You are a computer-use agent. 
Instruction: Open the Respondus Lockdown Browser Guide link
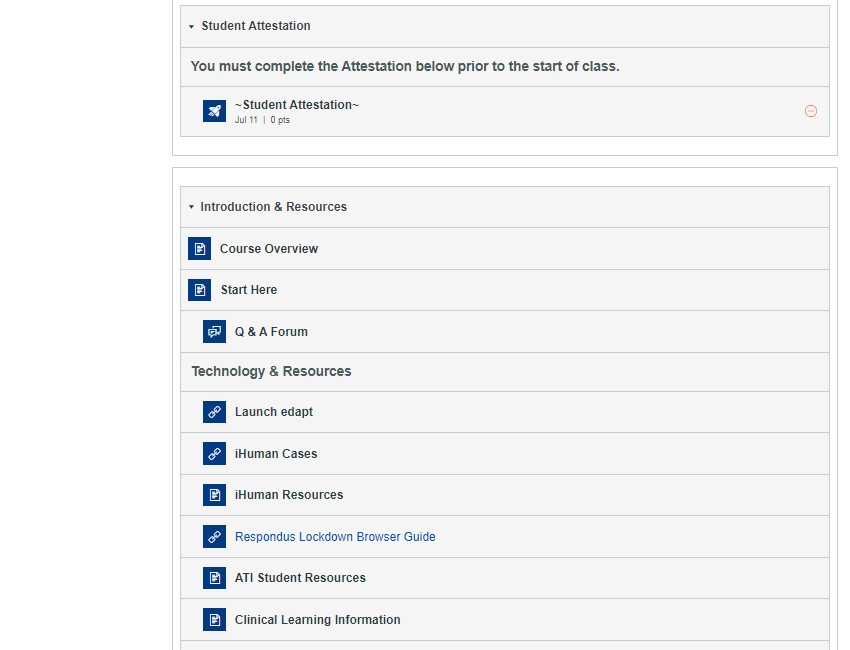[335, 537]
